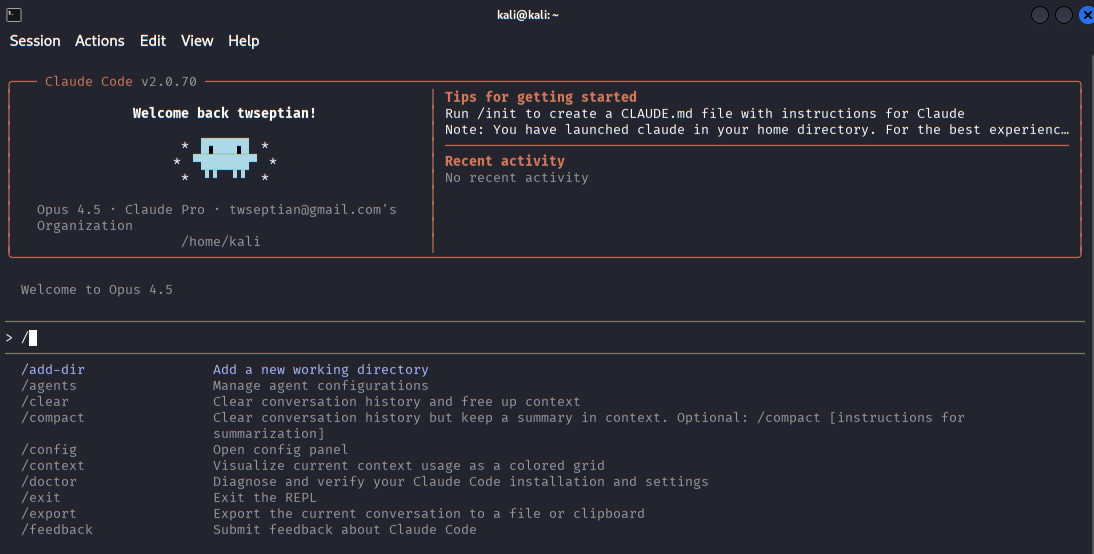Choose the /clear command
Image resolution: width=1094 pixels, height=554 pixels.
[45, 402]
